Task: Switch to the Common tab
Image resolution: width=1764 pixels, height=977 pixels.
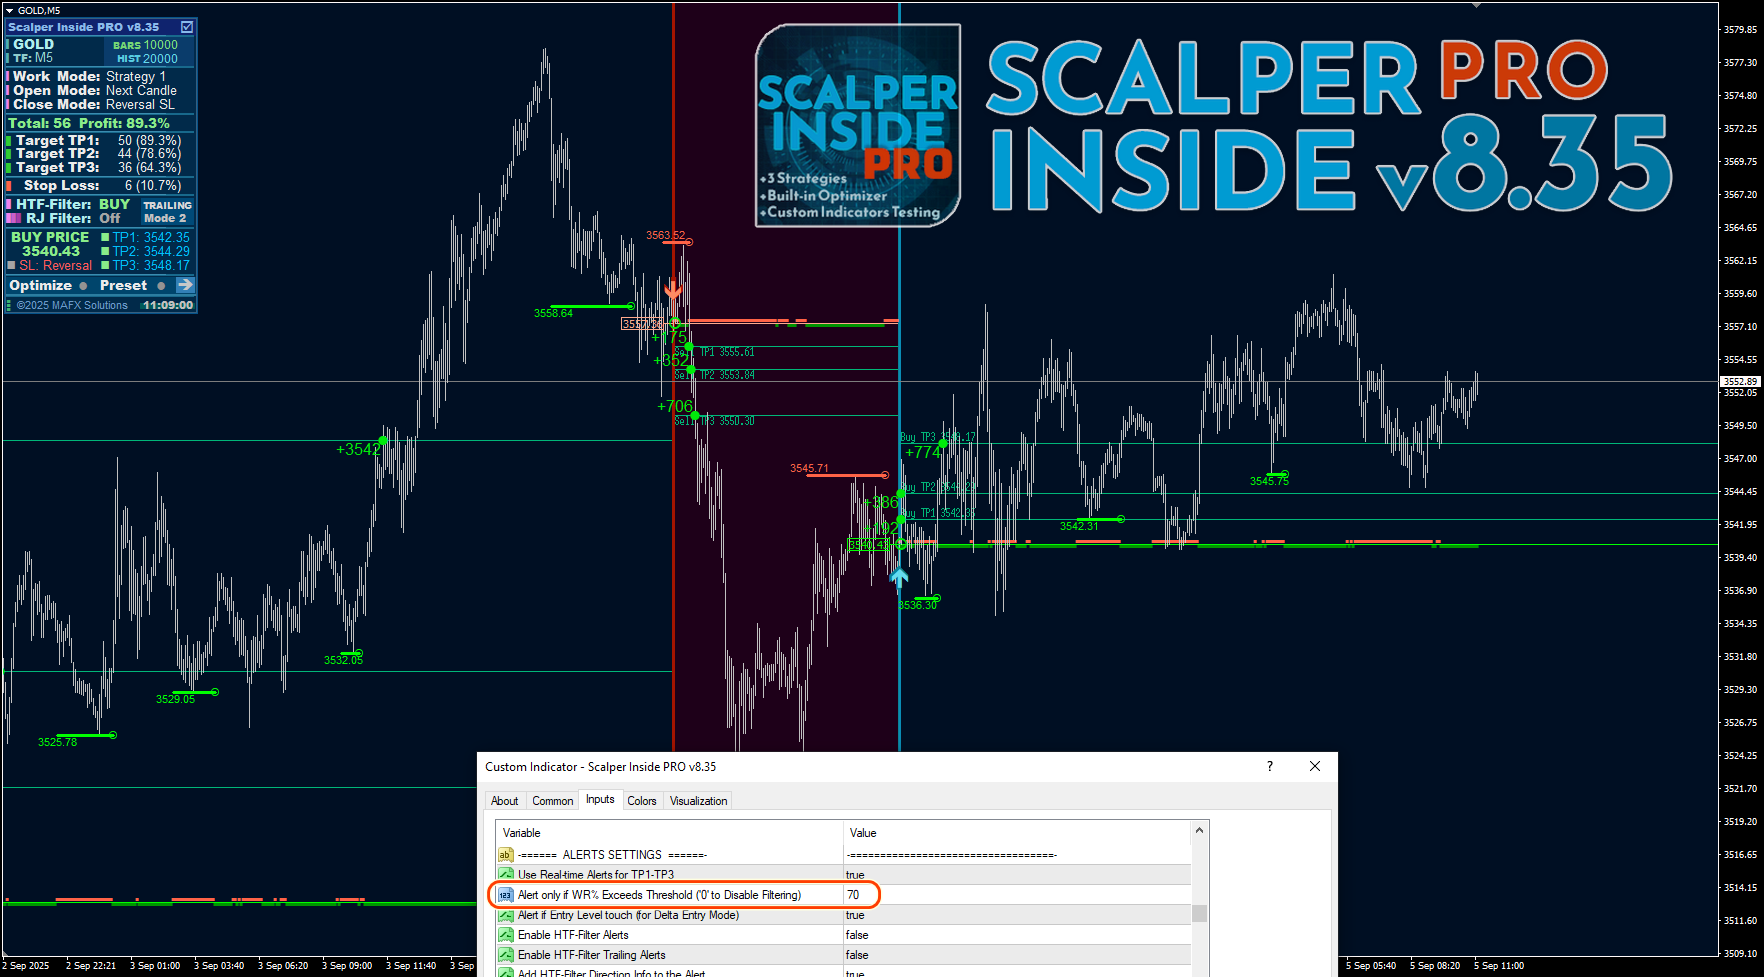Action: coord(552,801)
